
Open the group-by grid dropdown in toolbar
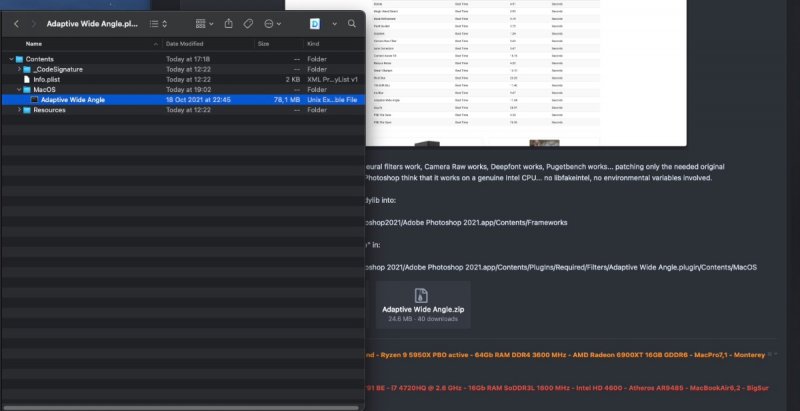point(204,22)
